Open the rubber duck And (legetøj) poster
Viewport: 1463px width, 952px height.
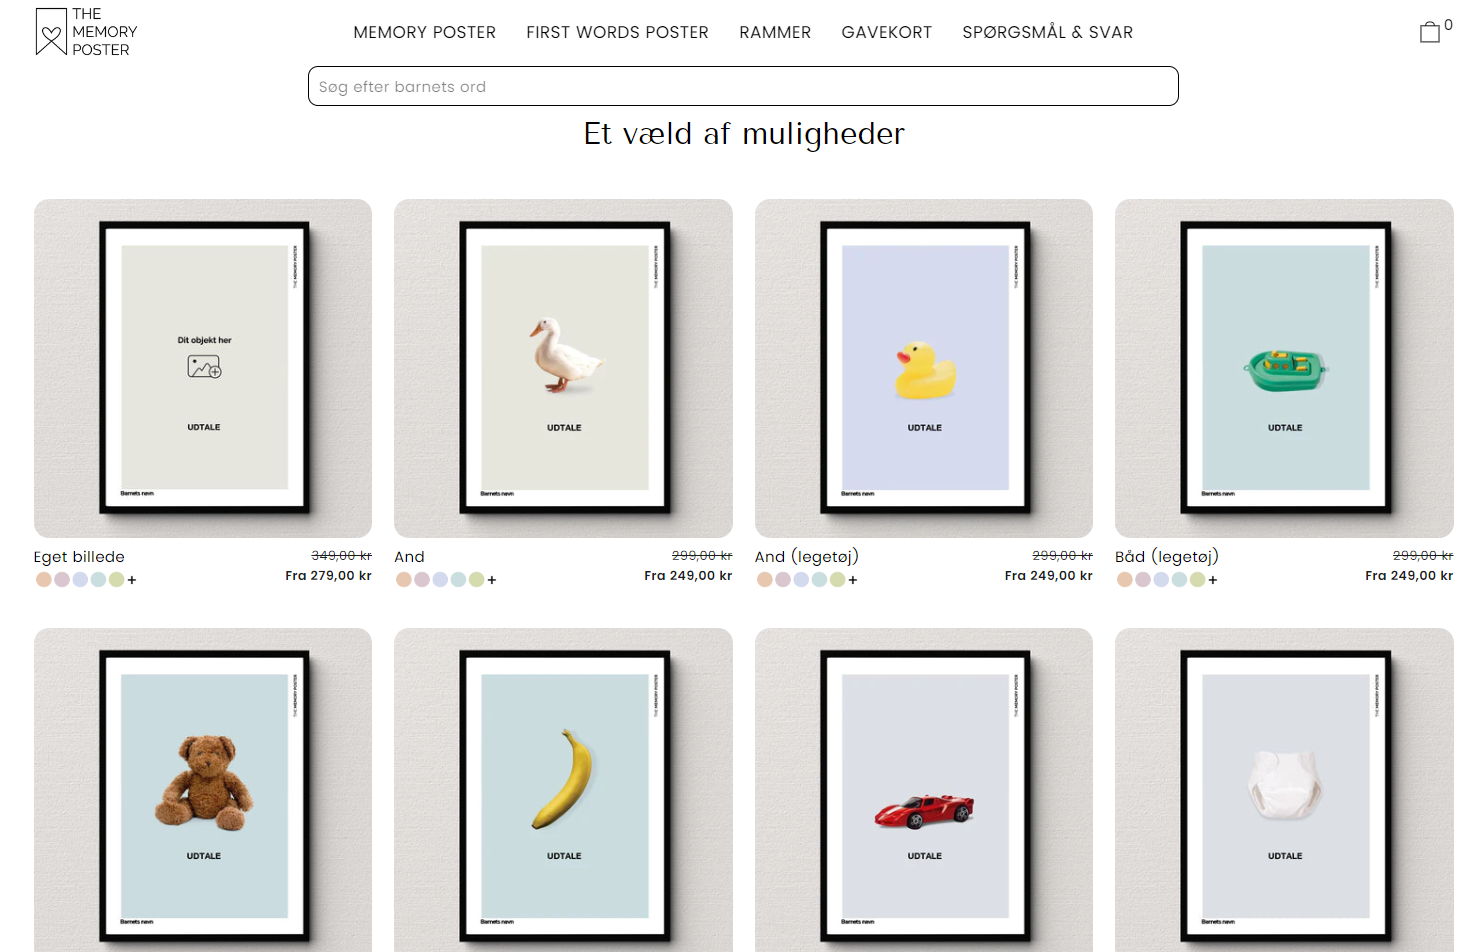tap(924, 368)
